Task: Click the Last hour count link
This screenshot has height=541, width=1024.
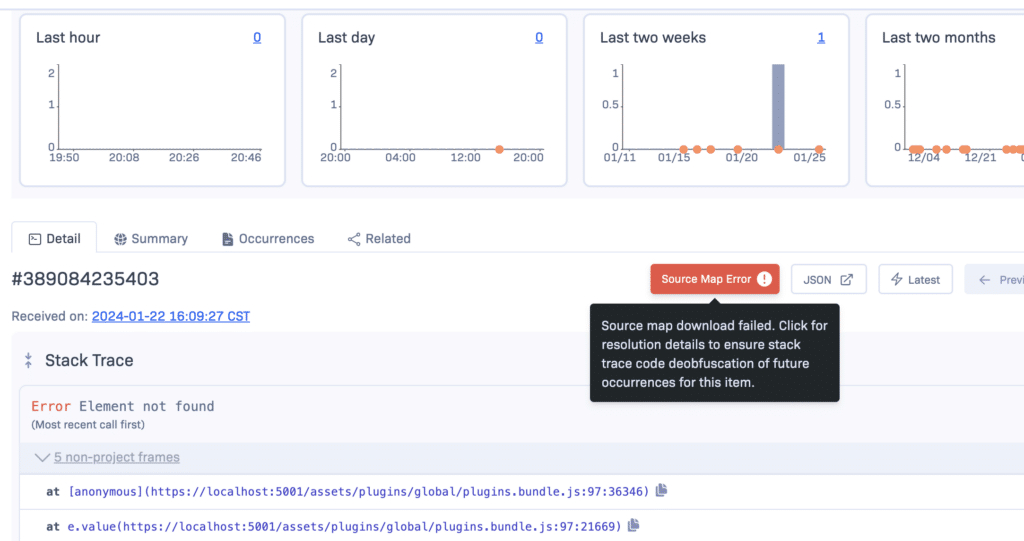Action: tap(257, 38)
